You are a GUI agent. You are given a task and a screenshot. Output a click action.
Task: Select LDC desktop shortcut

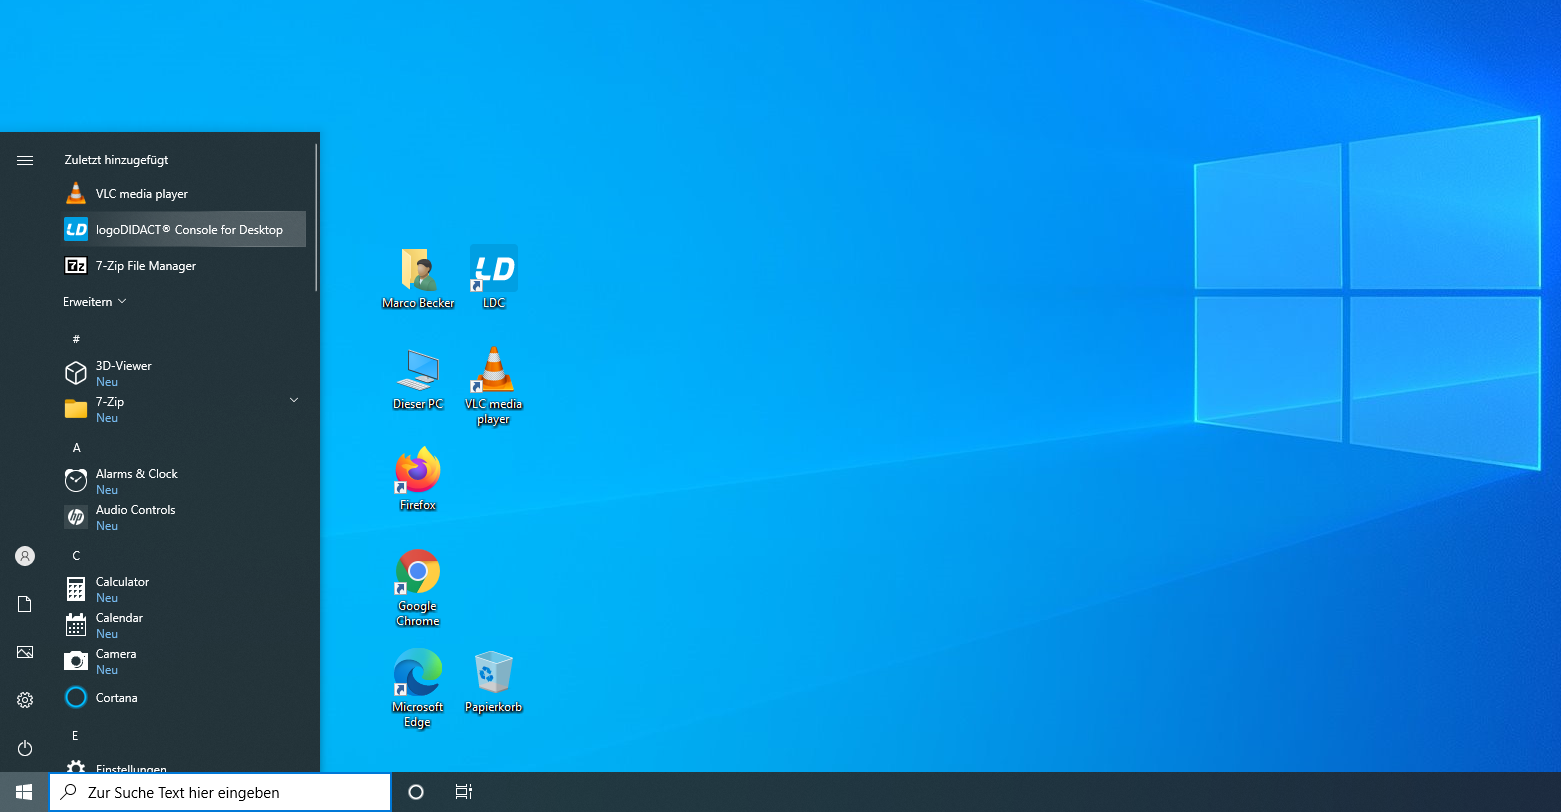coord(494,277)
